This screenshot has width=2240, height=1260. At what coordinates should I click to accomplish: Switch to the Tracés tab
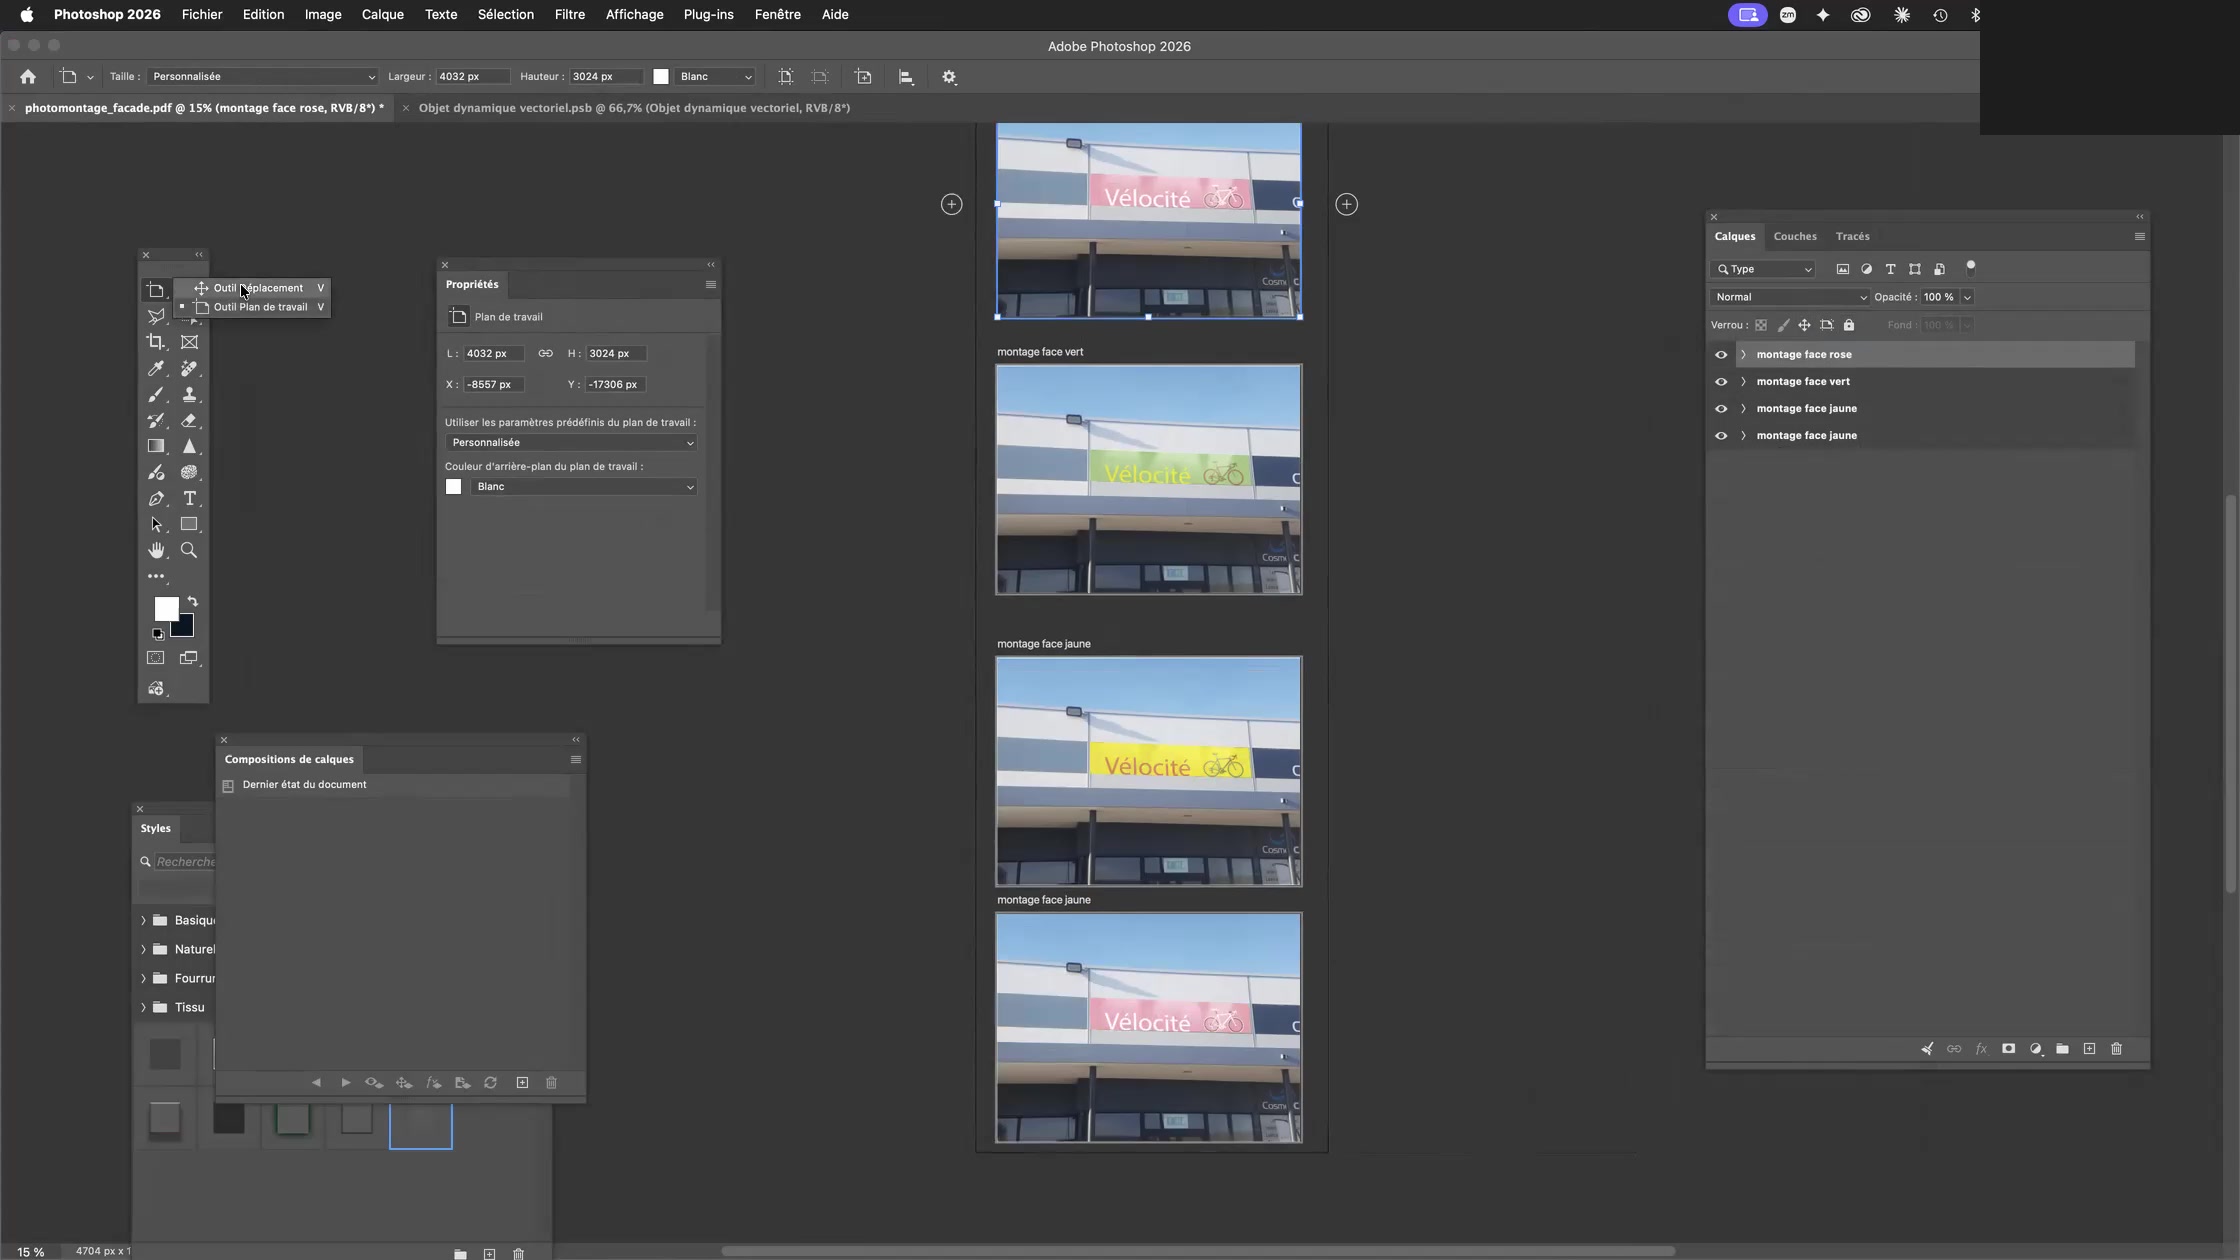pos(1853,237)
